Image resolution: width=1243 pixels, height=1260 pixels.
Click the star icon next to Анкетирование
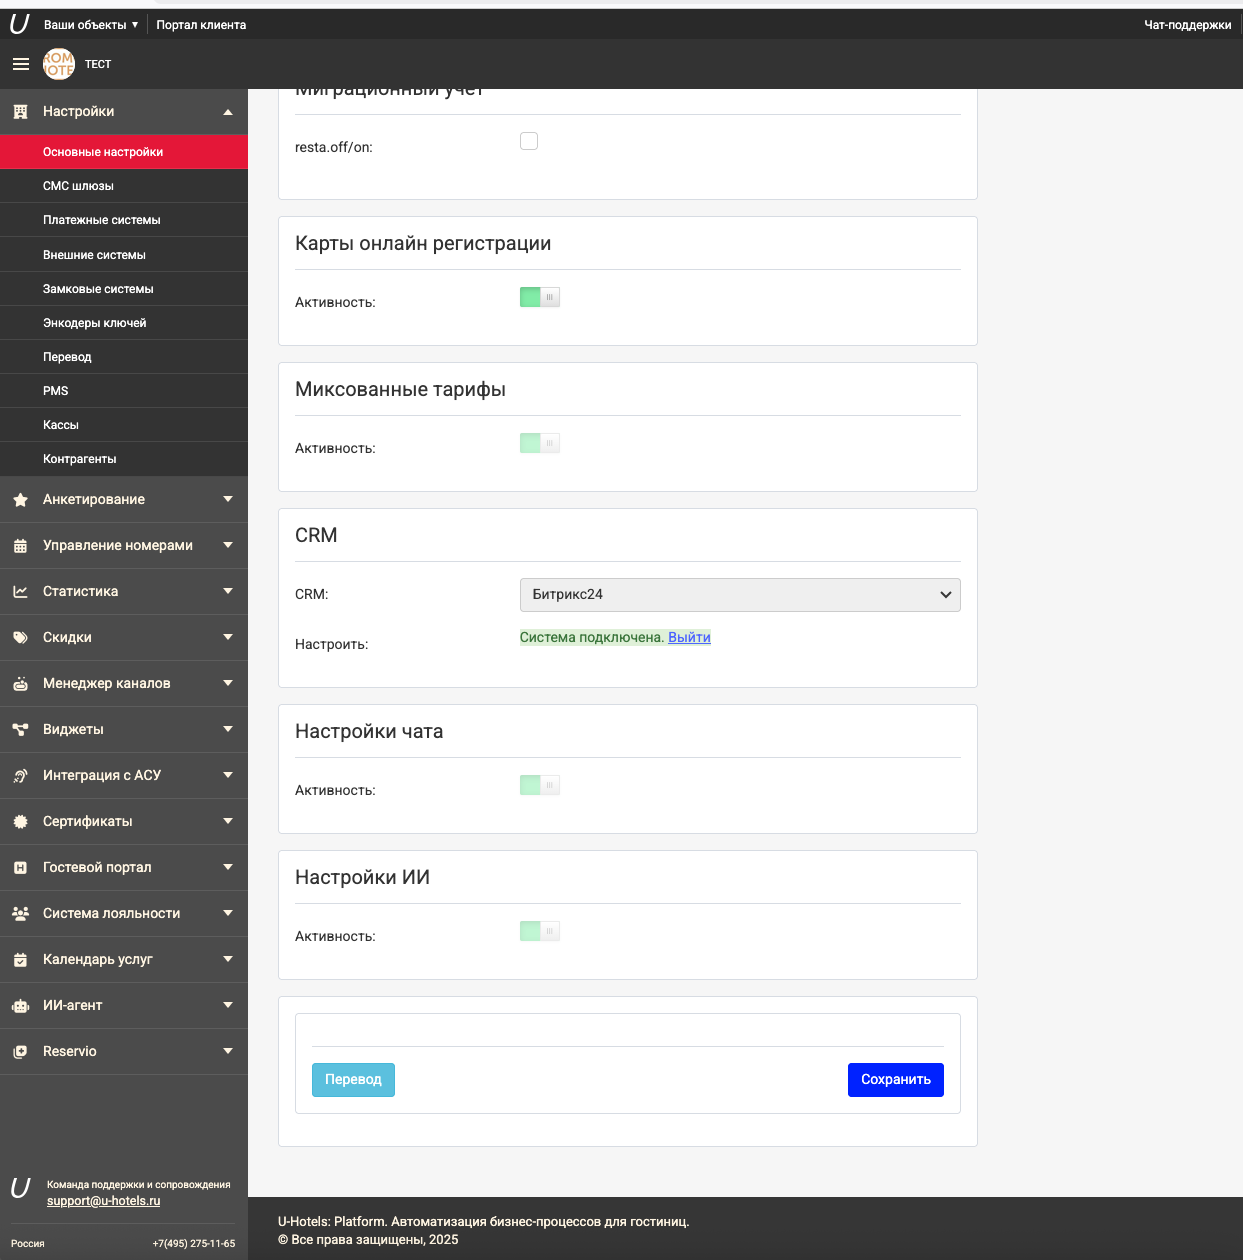pos(20,500)
